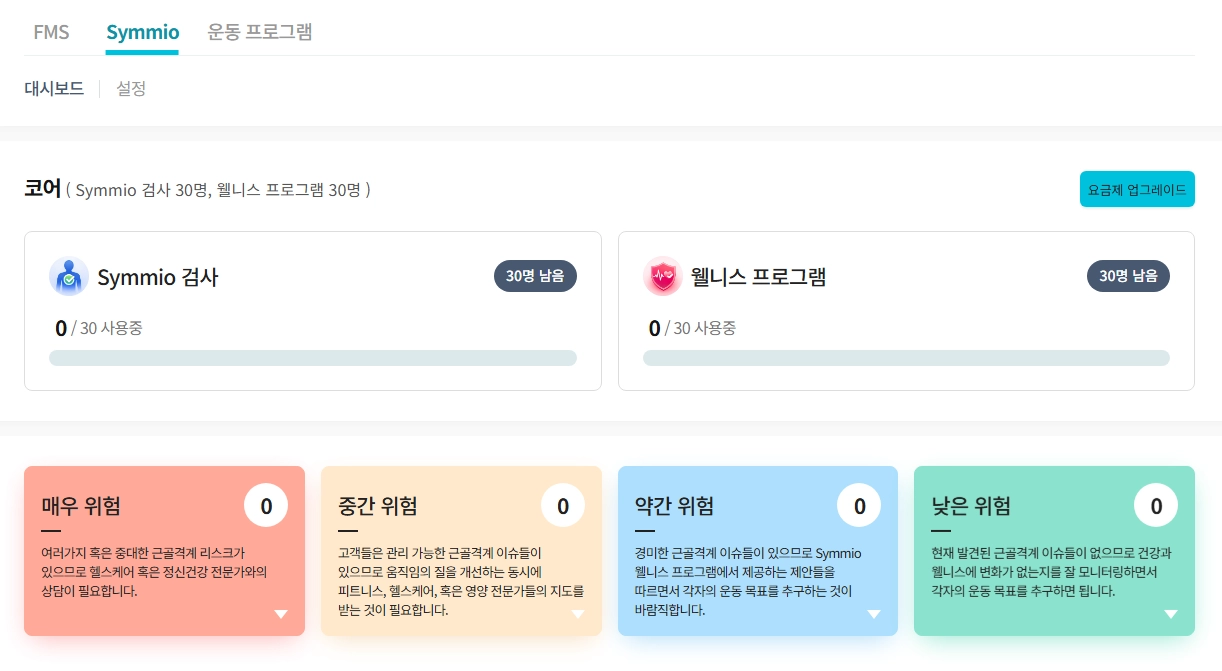Click the 요금제 업그레이드 button
Screen dimensions: 1222x671
(x=1137, y=190)
